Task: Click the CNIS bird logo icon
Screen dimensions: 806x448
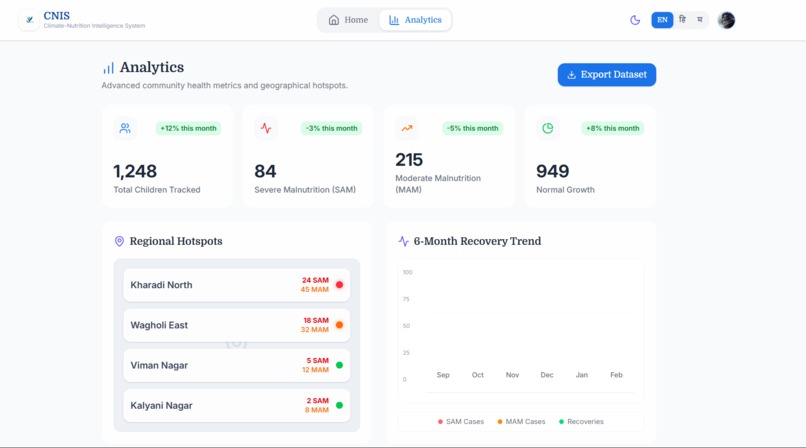Action: tap(29, 20)
